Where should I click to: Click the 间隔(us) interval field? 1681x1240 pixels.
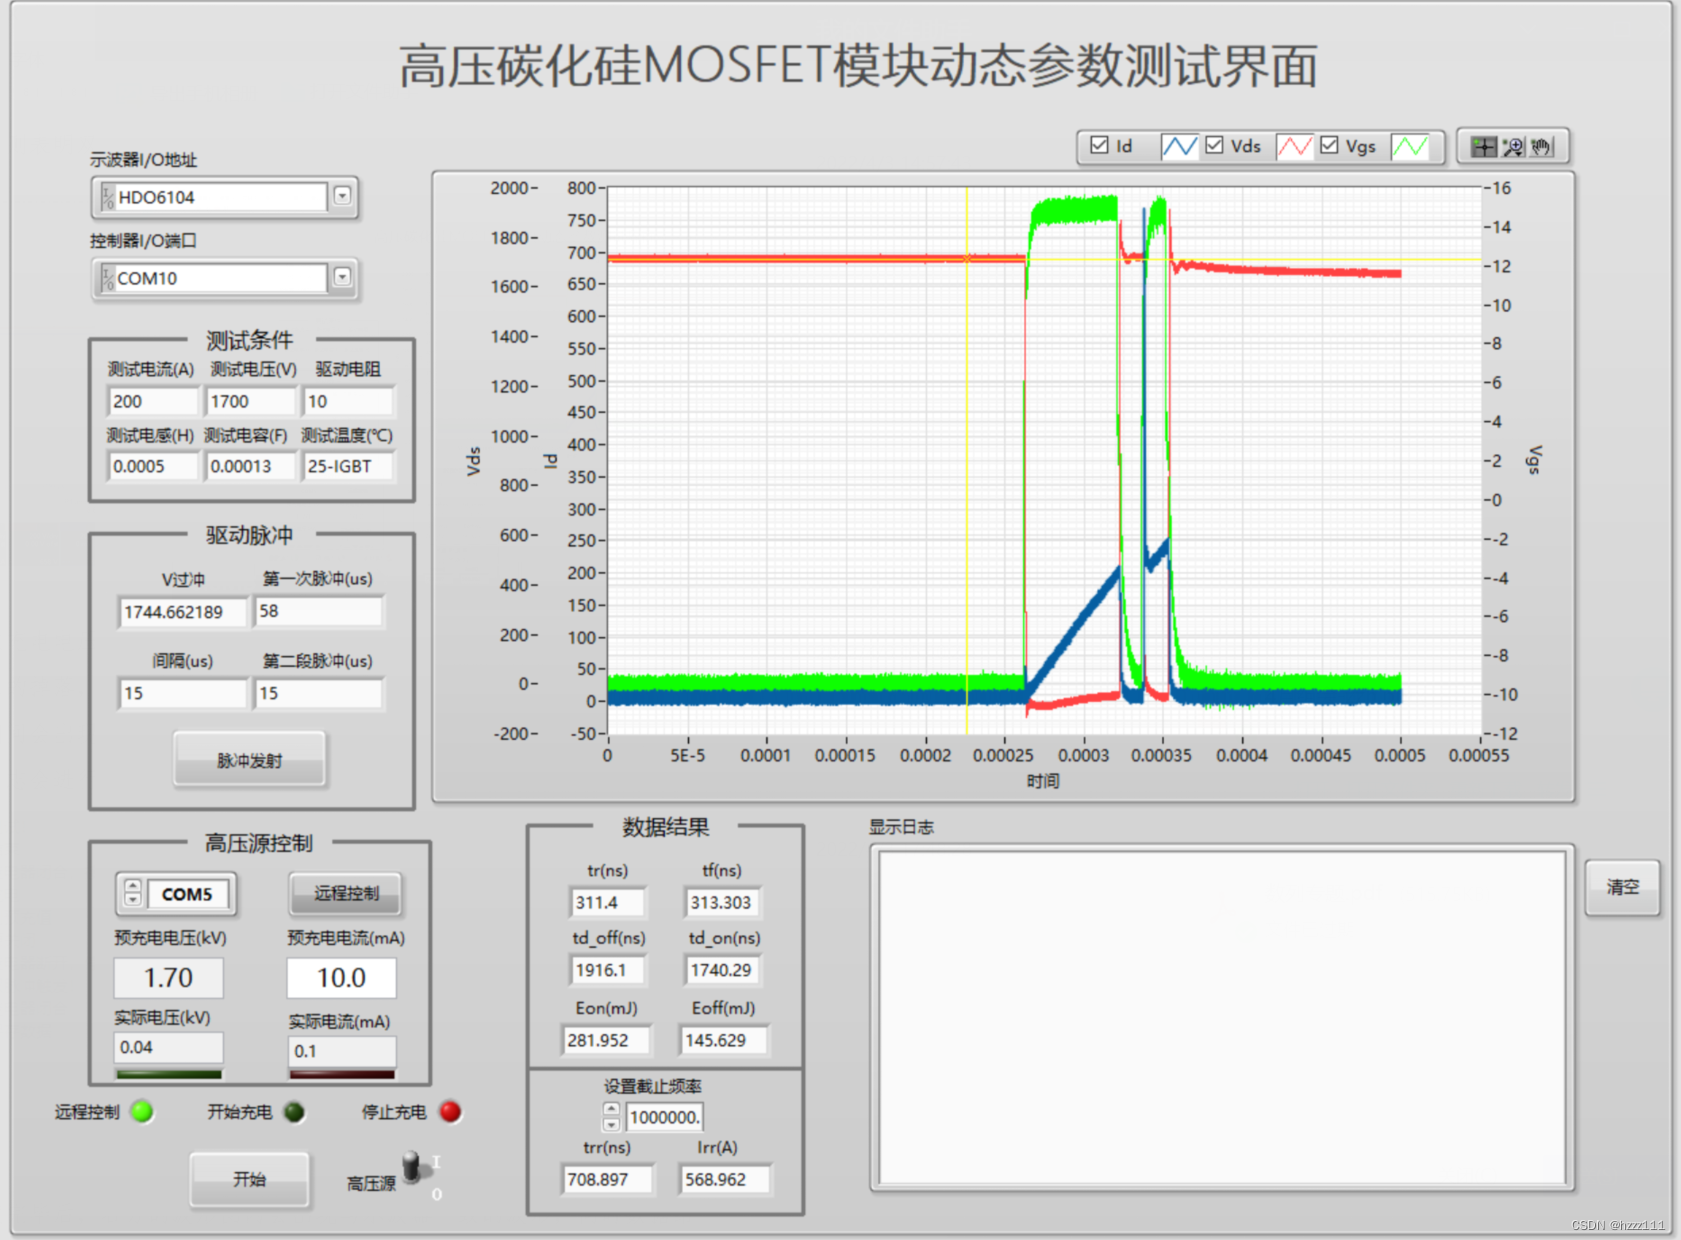[x=182, y=693]
